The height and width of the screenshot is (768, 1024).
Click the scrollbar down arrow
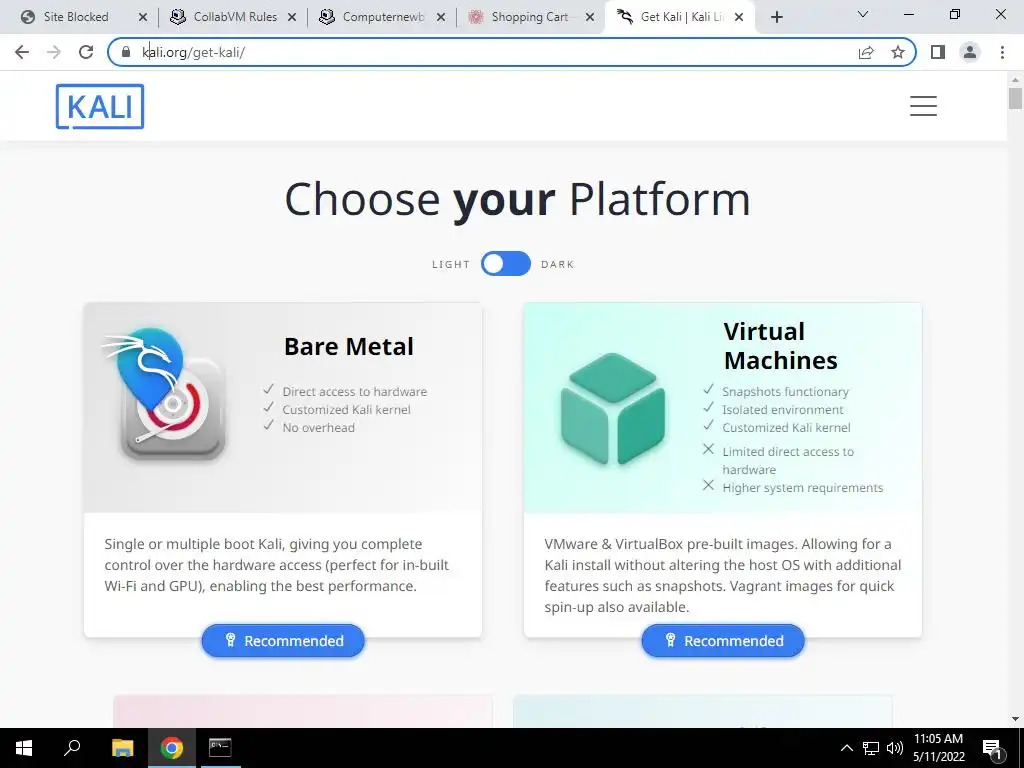coord(1015,719)
